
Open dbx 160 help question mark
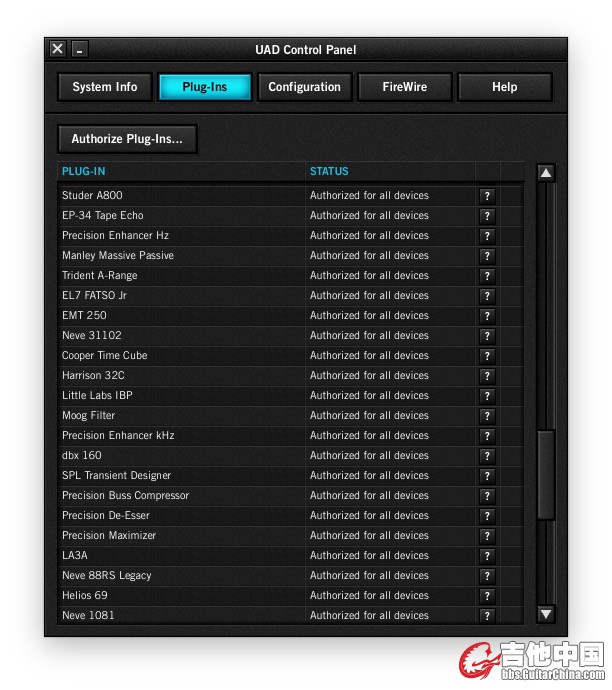click(x=487, y=456)
